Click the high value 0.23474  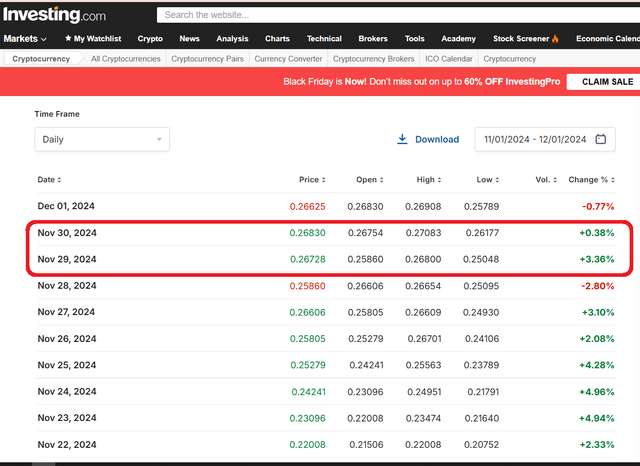click(423, 418)
